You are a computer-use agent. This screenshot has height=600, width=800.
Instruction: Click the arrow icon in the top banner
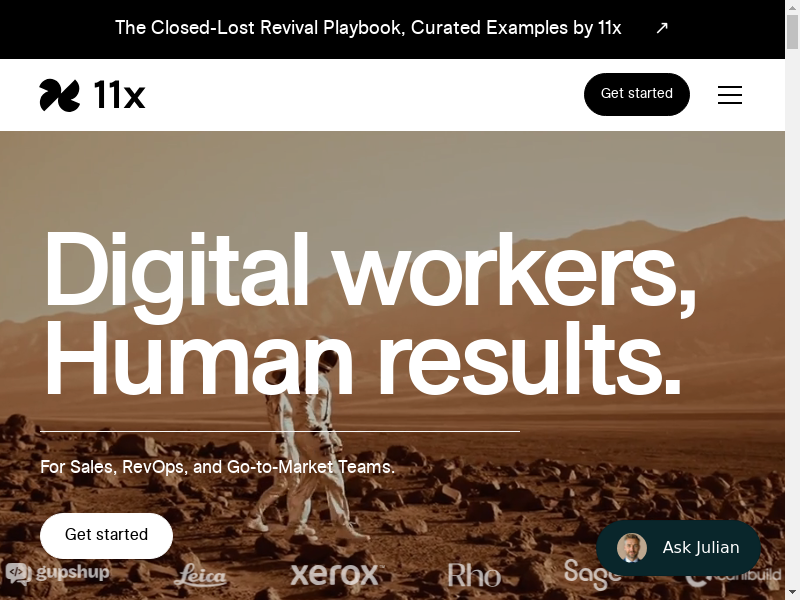(x=662, y=28)
